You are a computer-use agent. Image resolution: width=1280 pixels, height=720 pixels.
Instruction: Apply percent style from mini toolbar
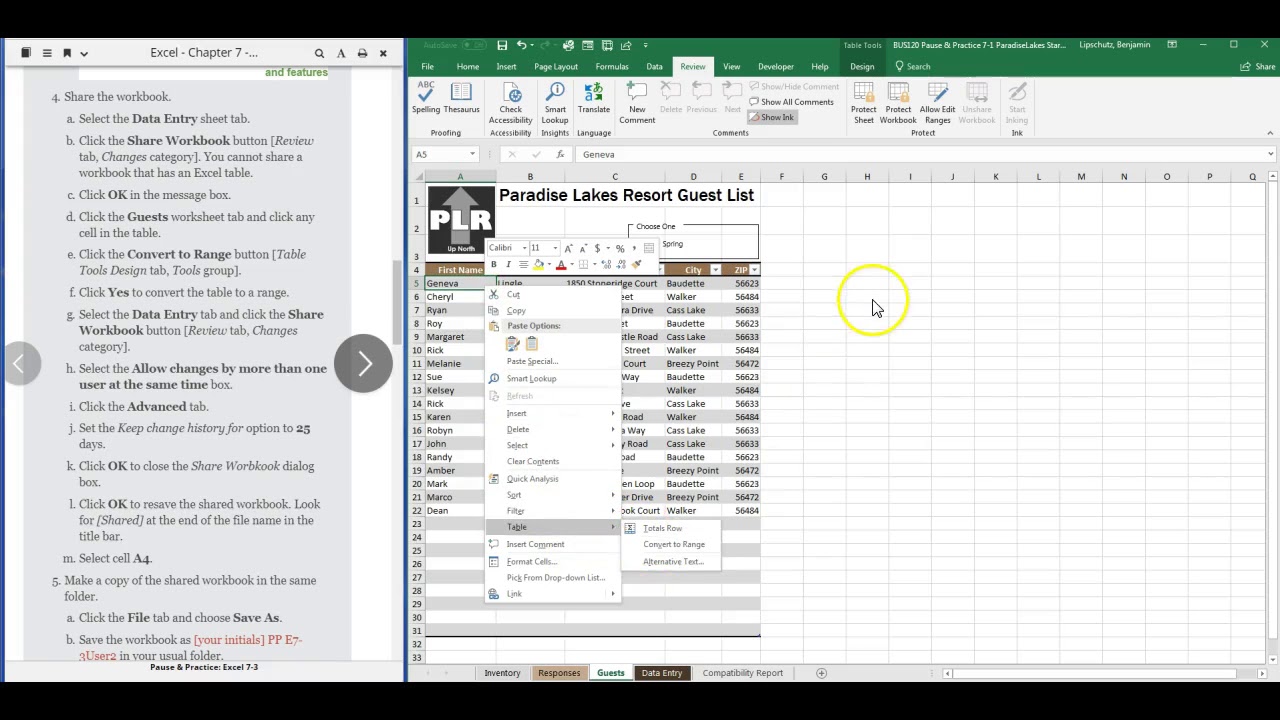[x=620, y=248]
